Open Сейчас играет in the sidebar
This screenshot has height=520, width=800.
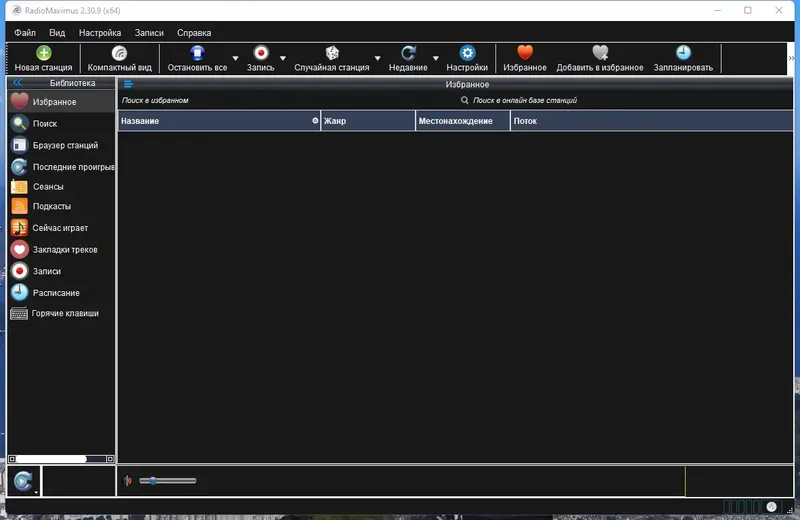[x=61, y=228]
